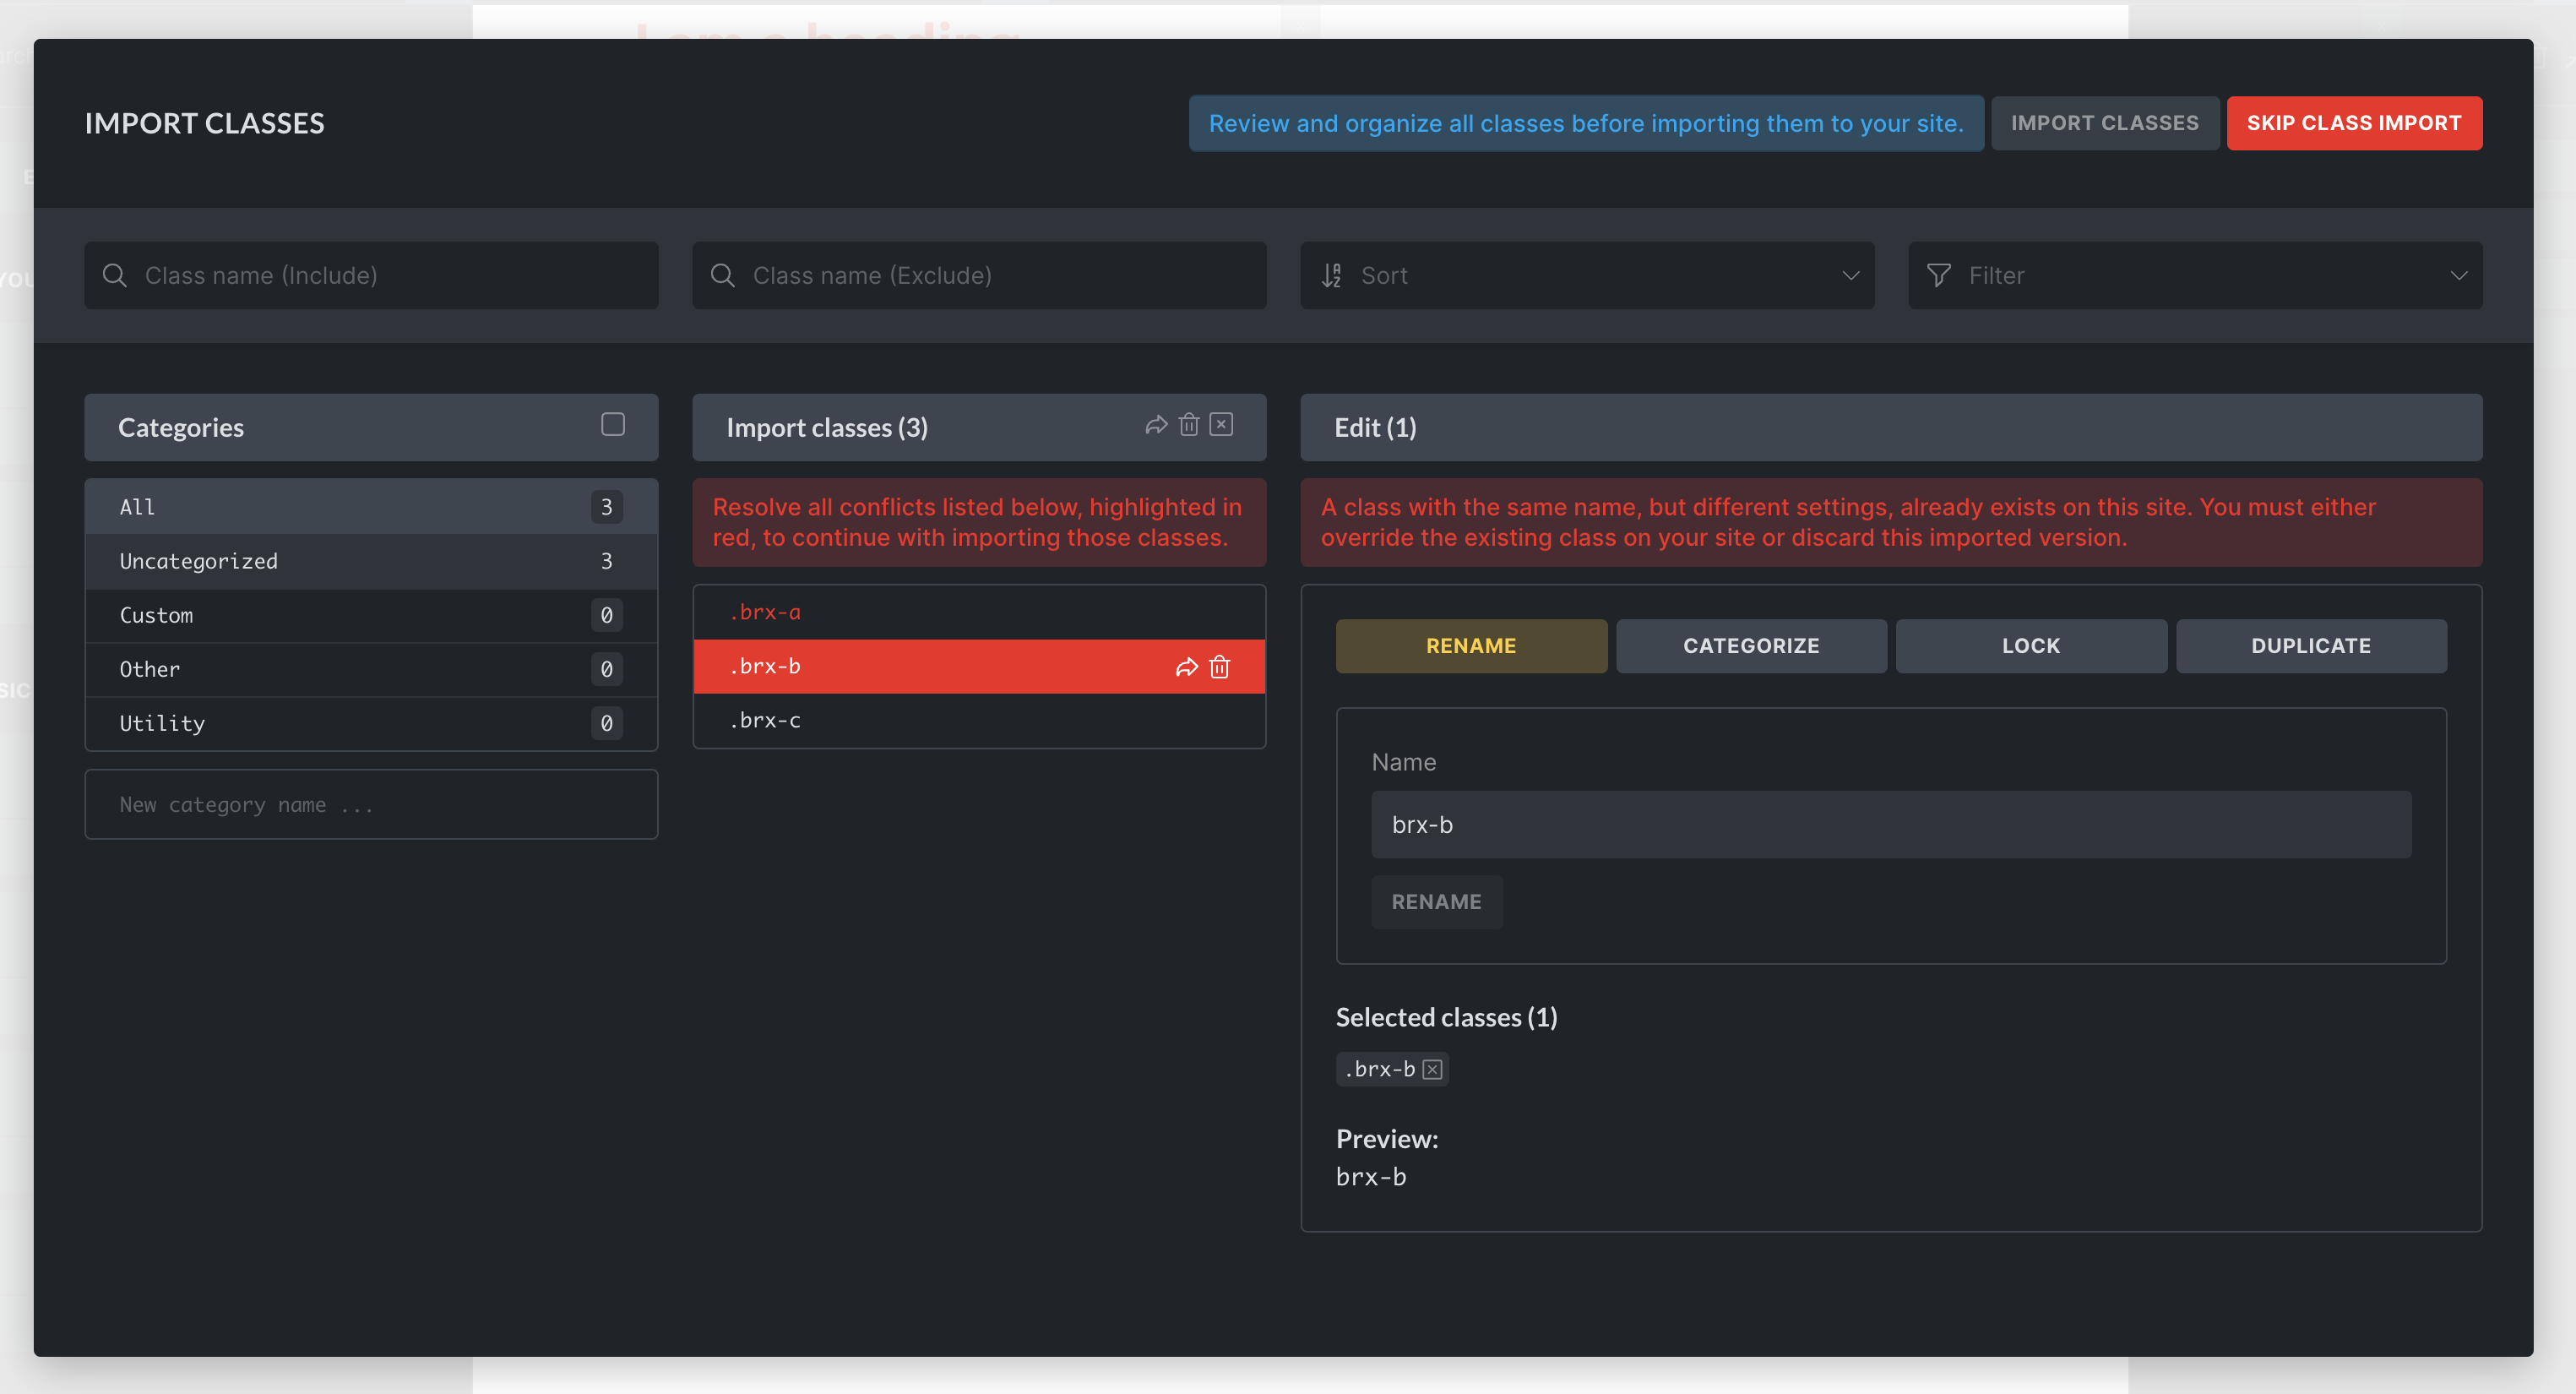Focus the New category name input
Screen dimensions: 2576x1394
tap(370, 805)
